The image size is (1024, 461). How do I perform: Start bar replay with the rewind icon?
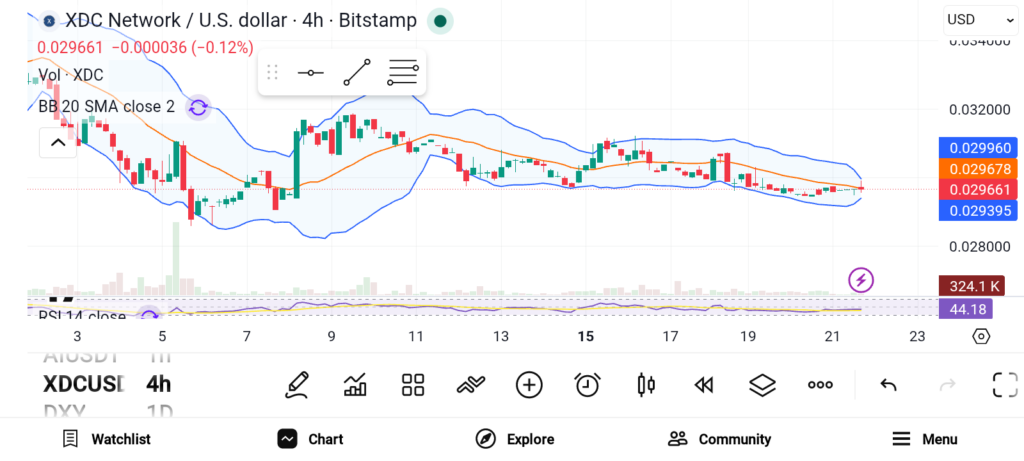(703, 385)
